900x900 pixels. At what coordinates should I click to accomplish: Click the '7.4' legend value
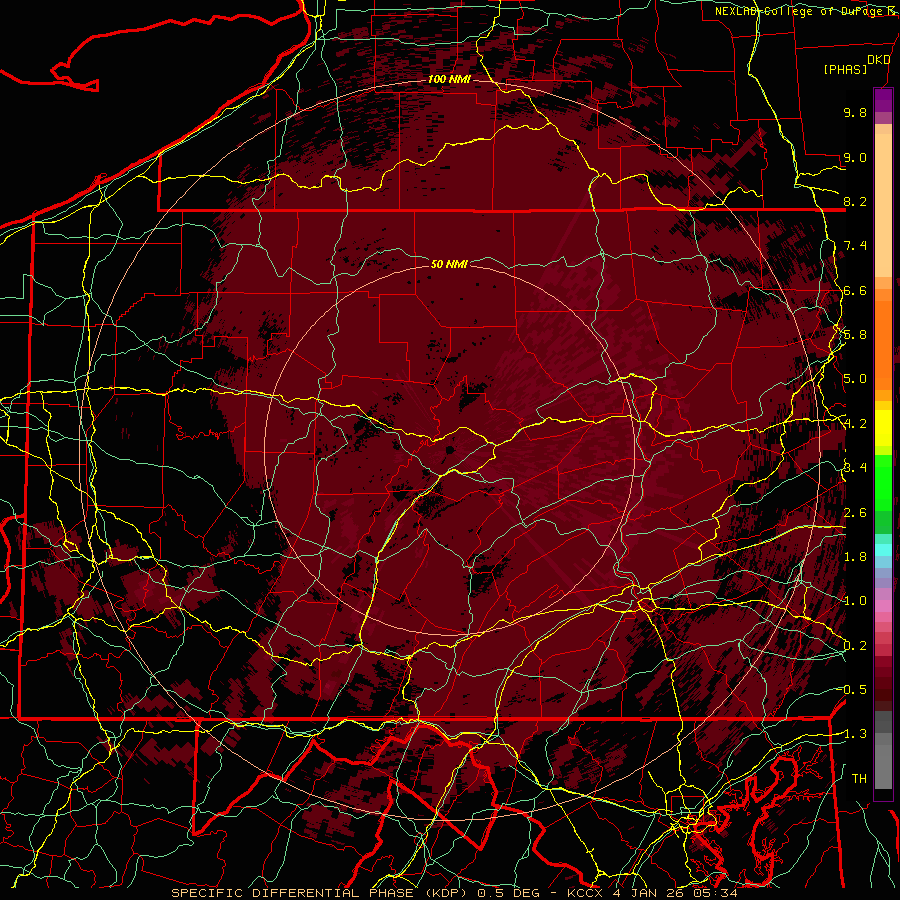pyautogui.click(x=855, y=246)
